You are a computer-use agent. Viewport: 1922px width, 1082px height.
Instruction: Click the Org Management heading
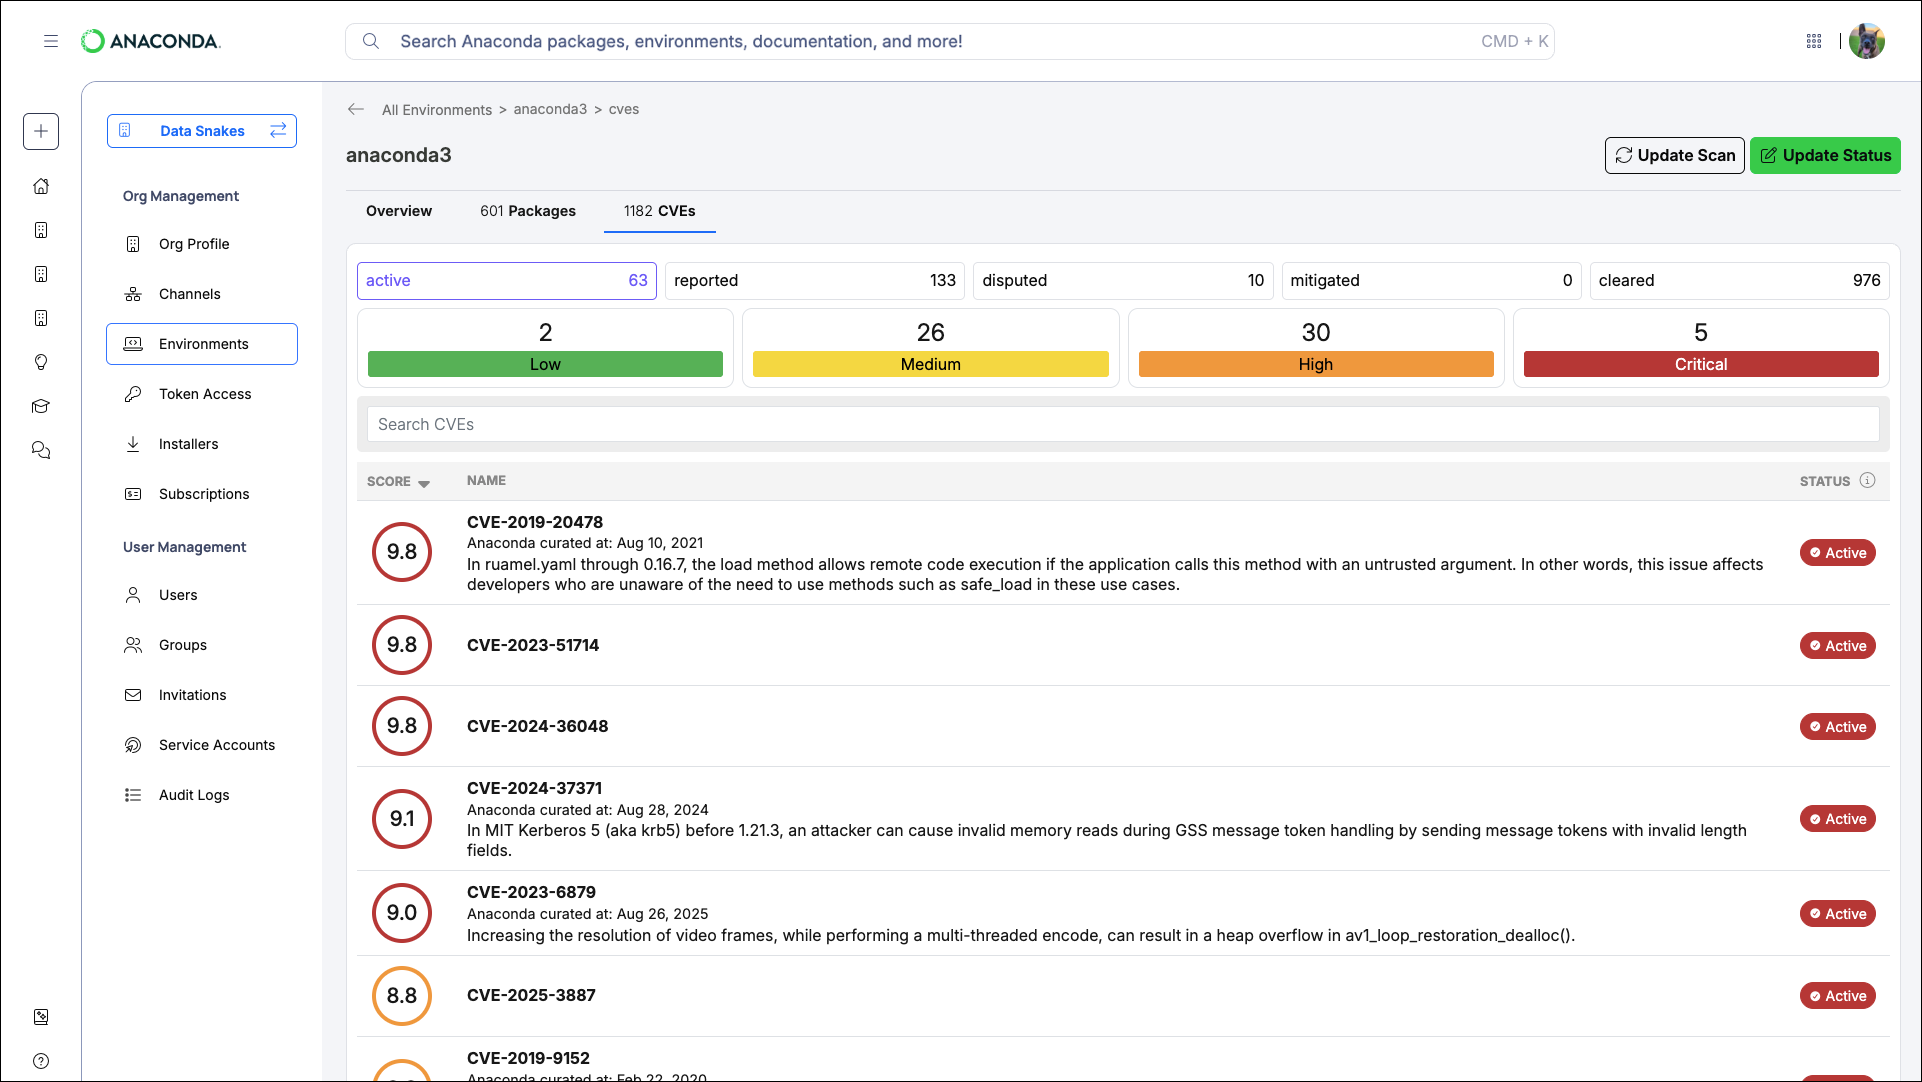pyautogui.click(x=181, y=196)
